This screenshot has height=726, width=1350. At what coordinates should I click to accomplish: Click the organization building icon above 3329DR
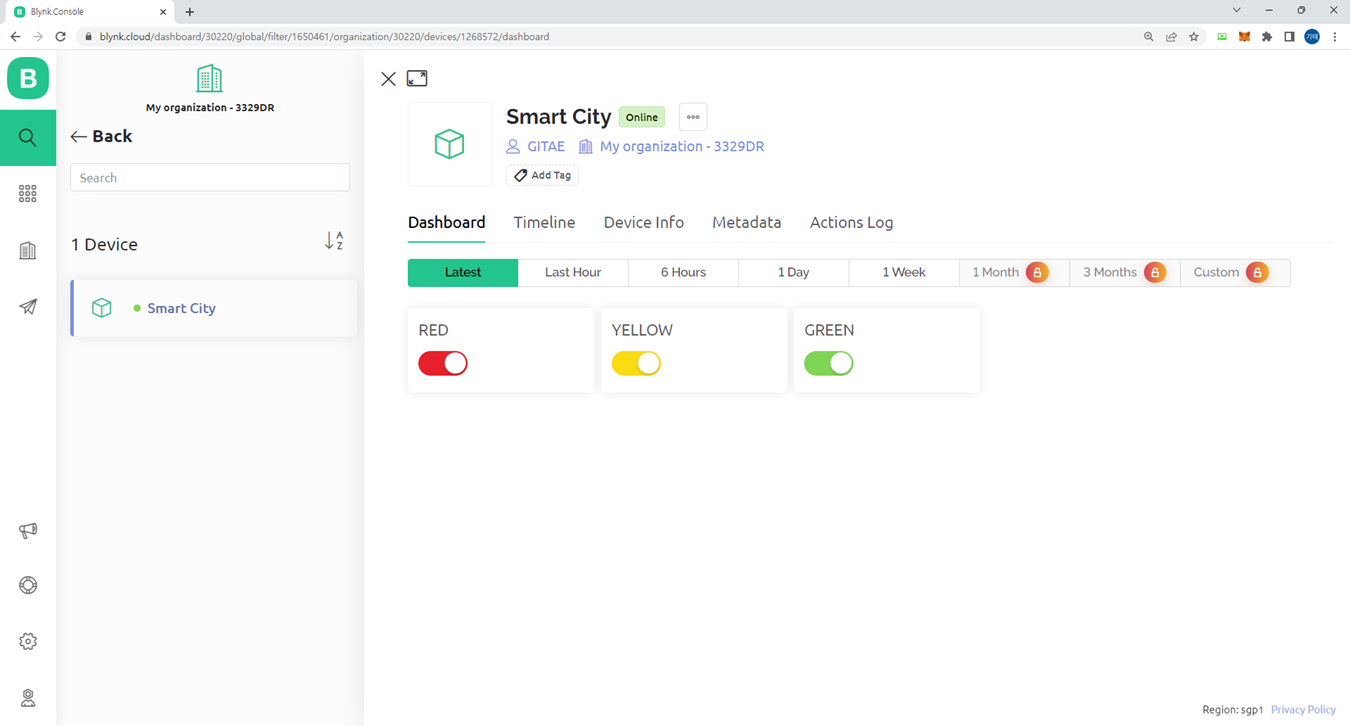pos(209,79)
